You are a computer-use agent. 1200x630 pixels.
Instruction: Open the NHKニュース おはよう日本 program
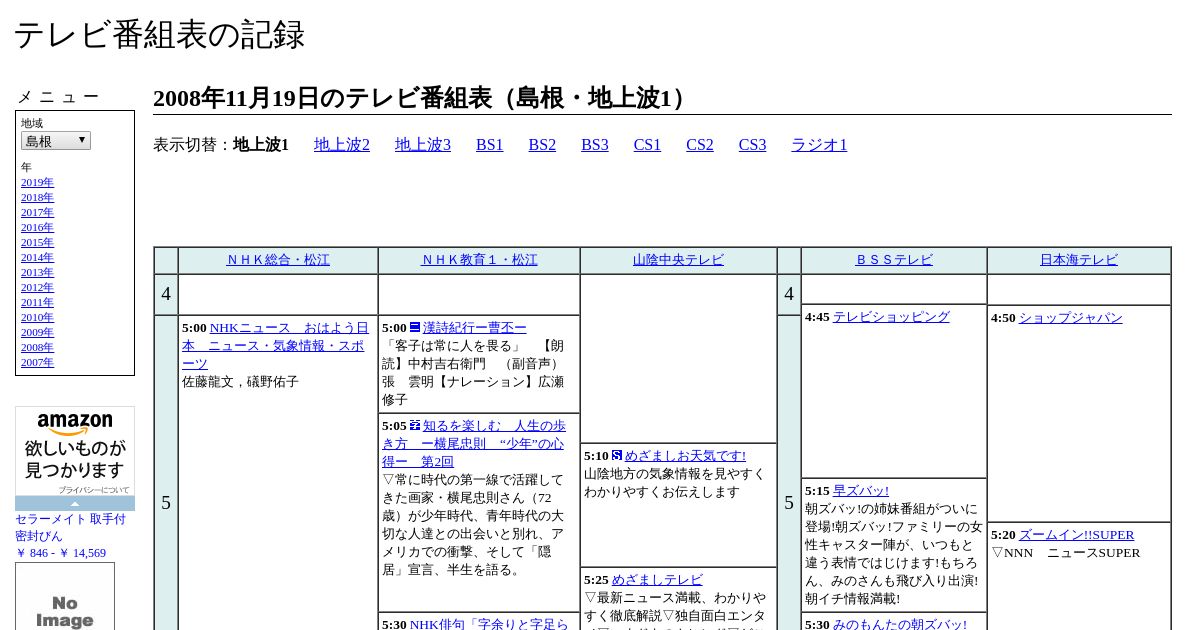click(x=275, y=345)
